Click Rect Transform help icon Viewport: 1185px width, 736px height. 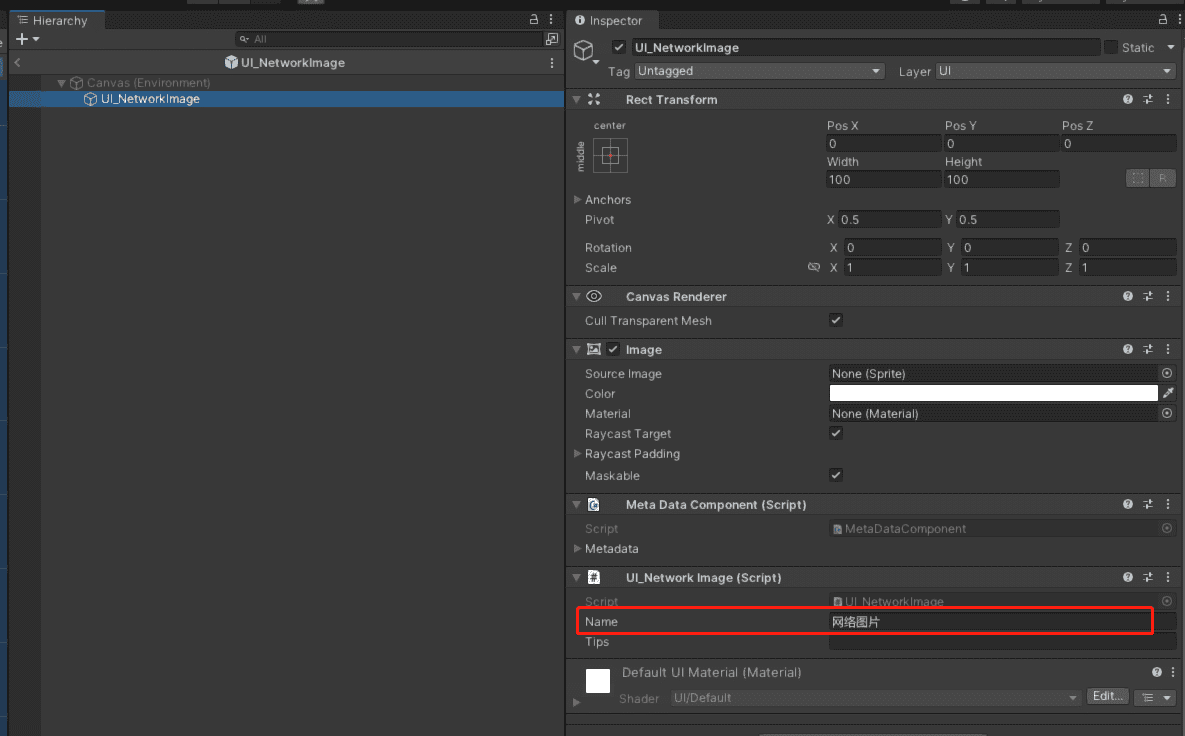click(x=1128, y=99)
